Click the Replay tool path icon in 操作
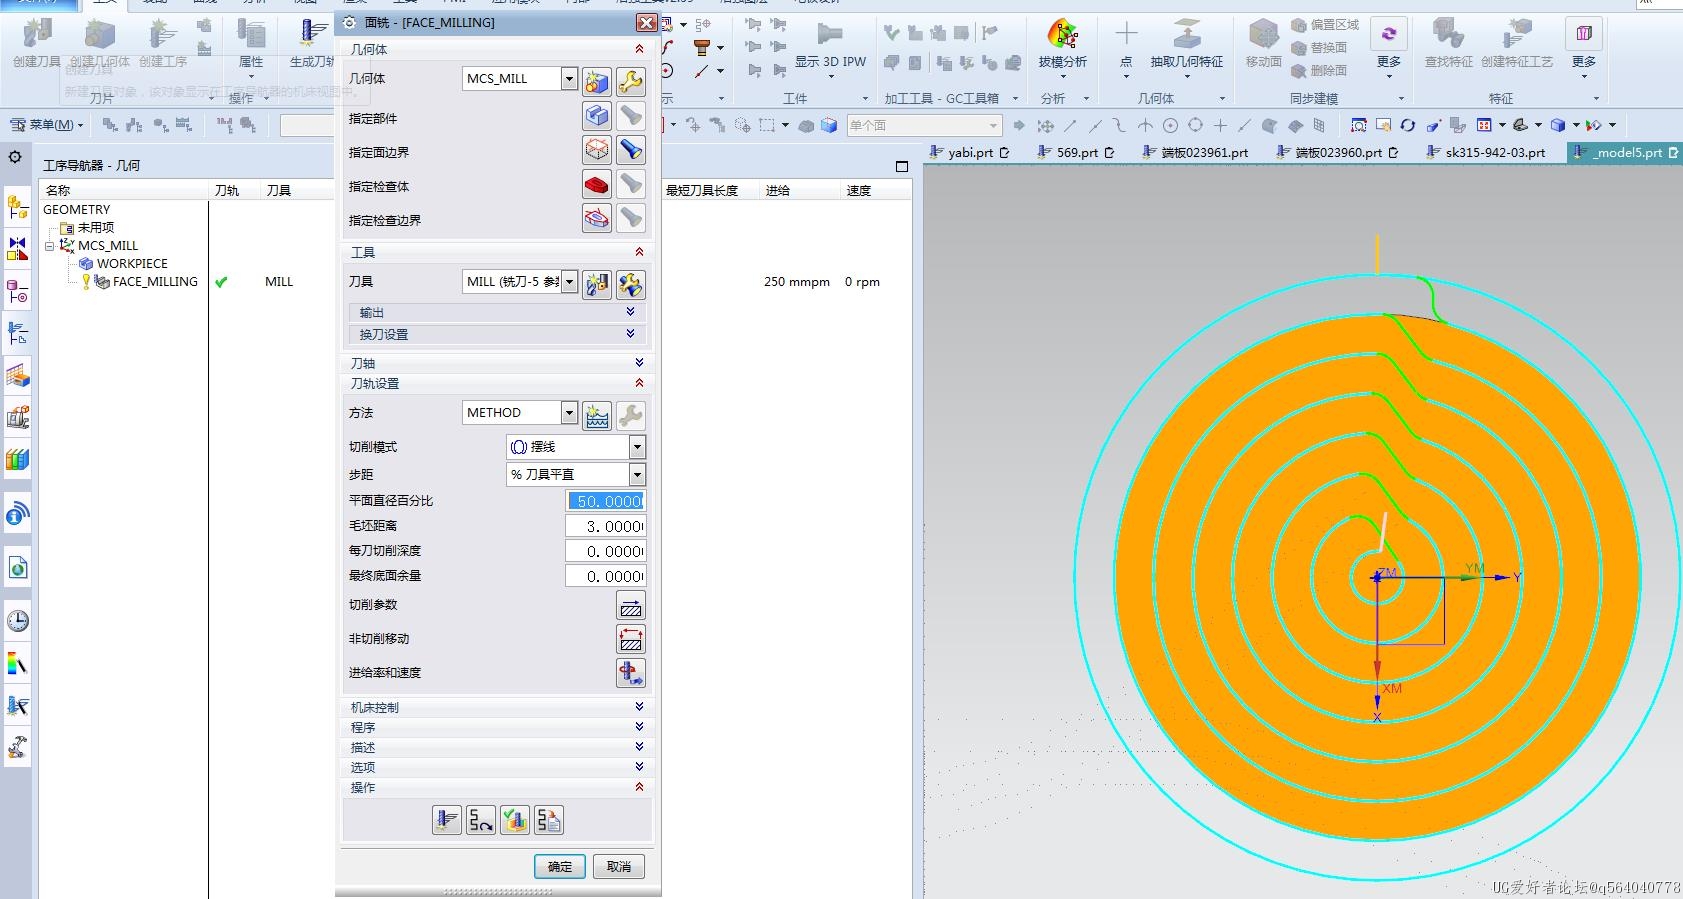 (x=481, y=820)
